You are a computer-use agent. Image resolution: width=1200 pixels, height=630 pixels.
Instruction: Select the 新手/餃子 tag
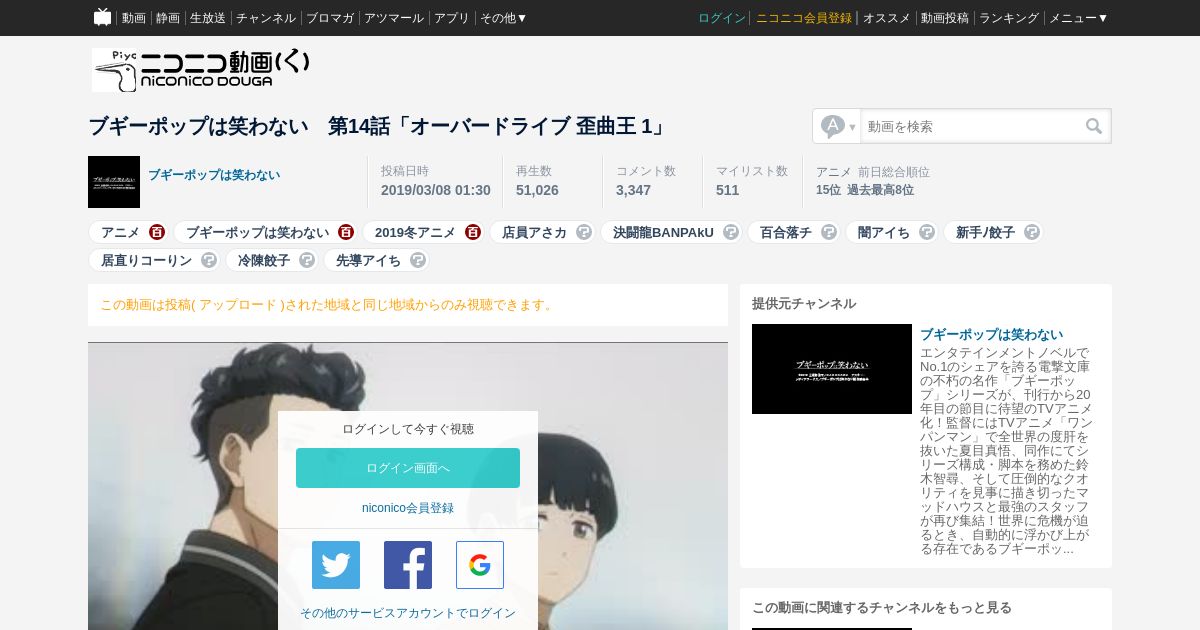click(x=985, y=232)
